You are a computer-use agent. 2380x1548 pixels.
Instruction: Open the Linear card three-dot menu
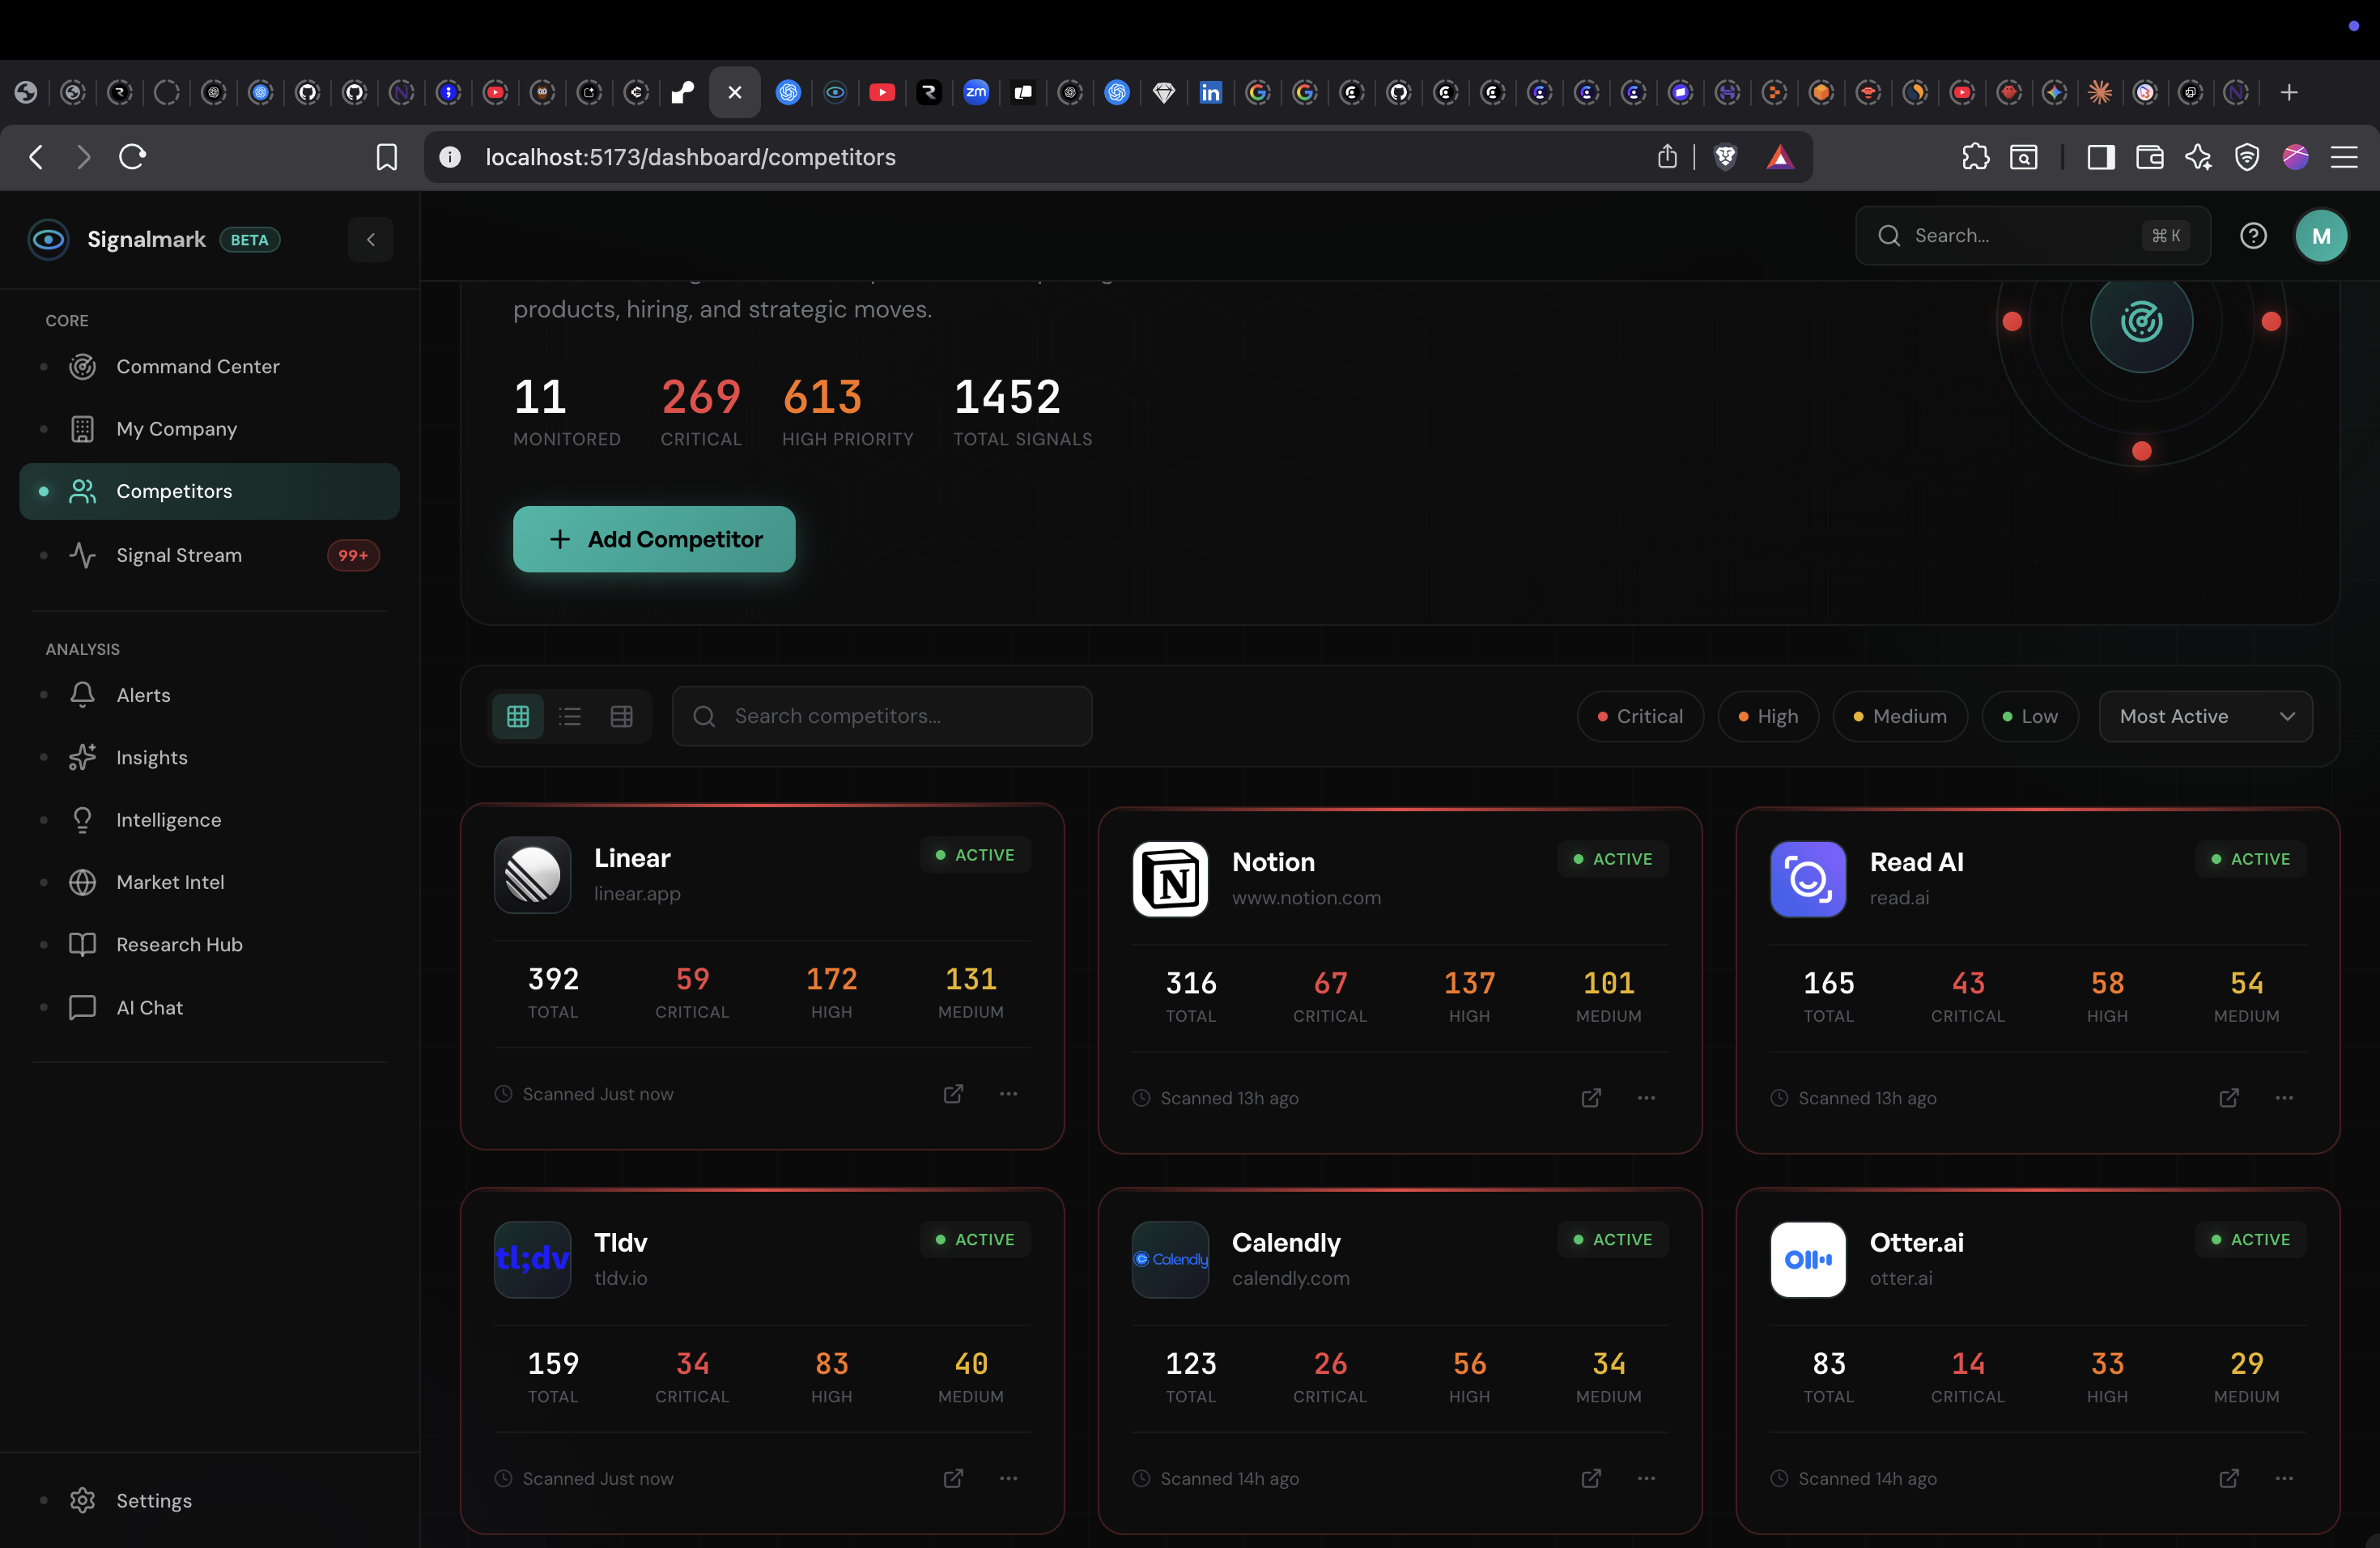[x=1008, y=1094]
